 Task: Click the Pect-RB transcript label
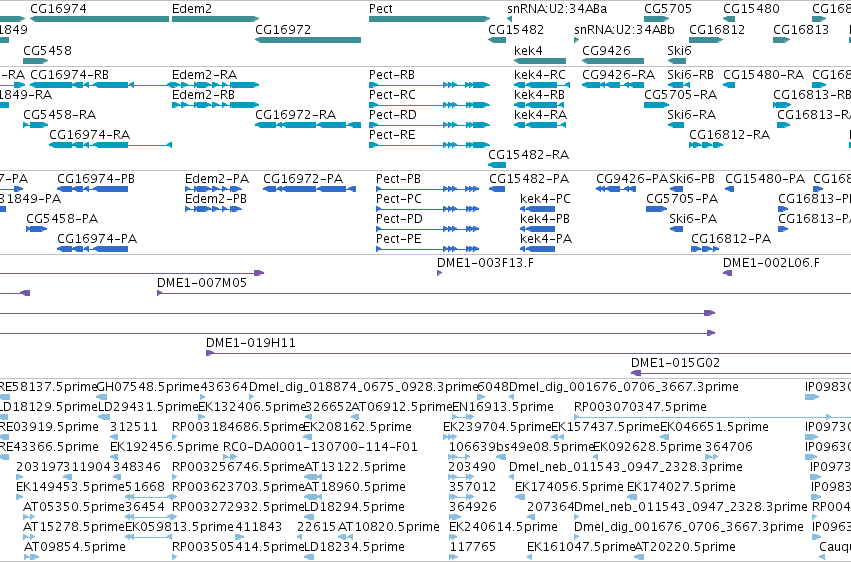tap(392, 74)
